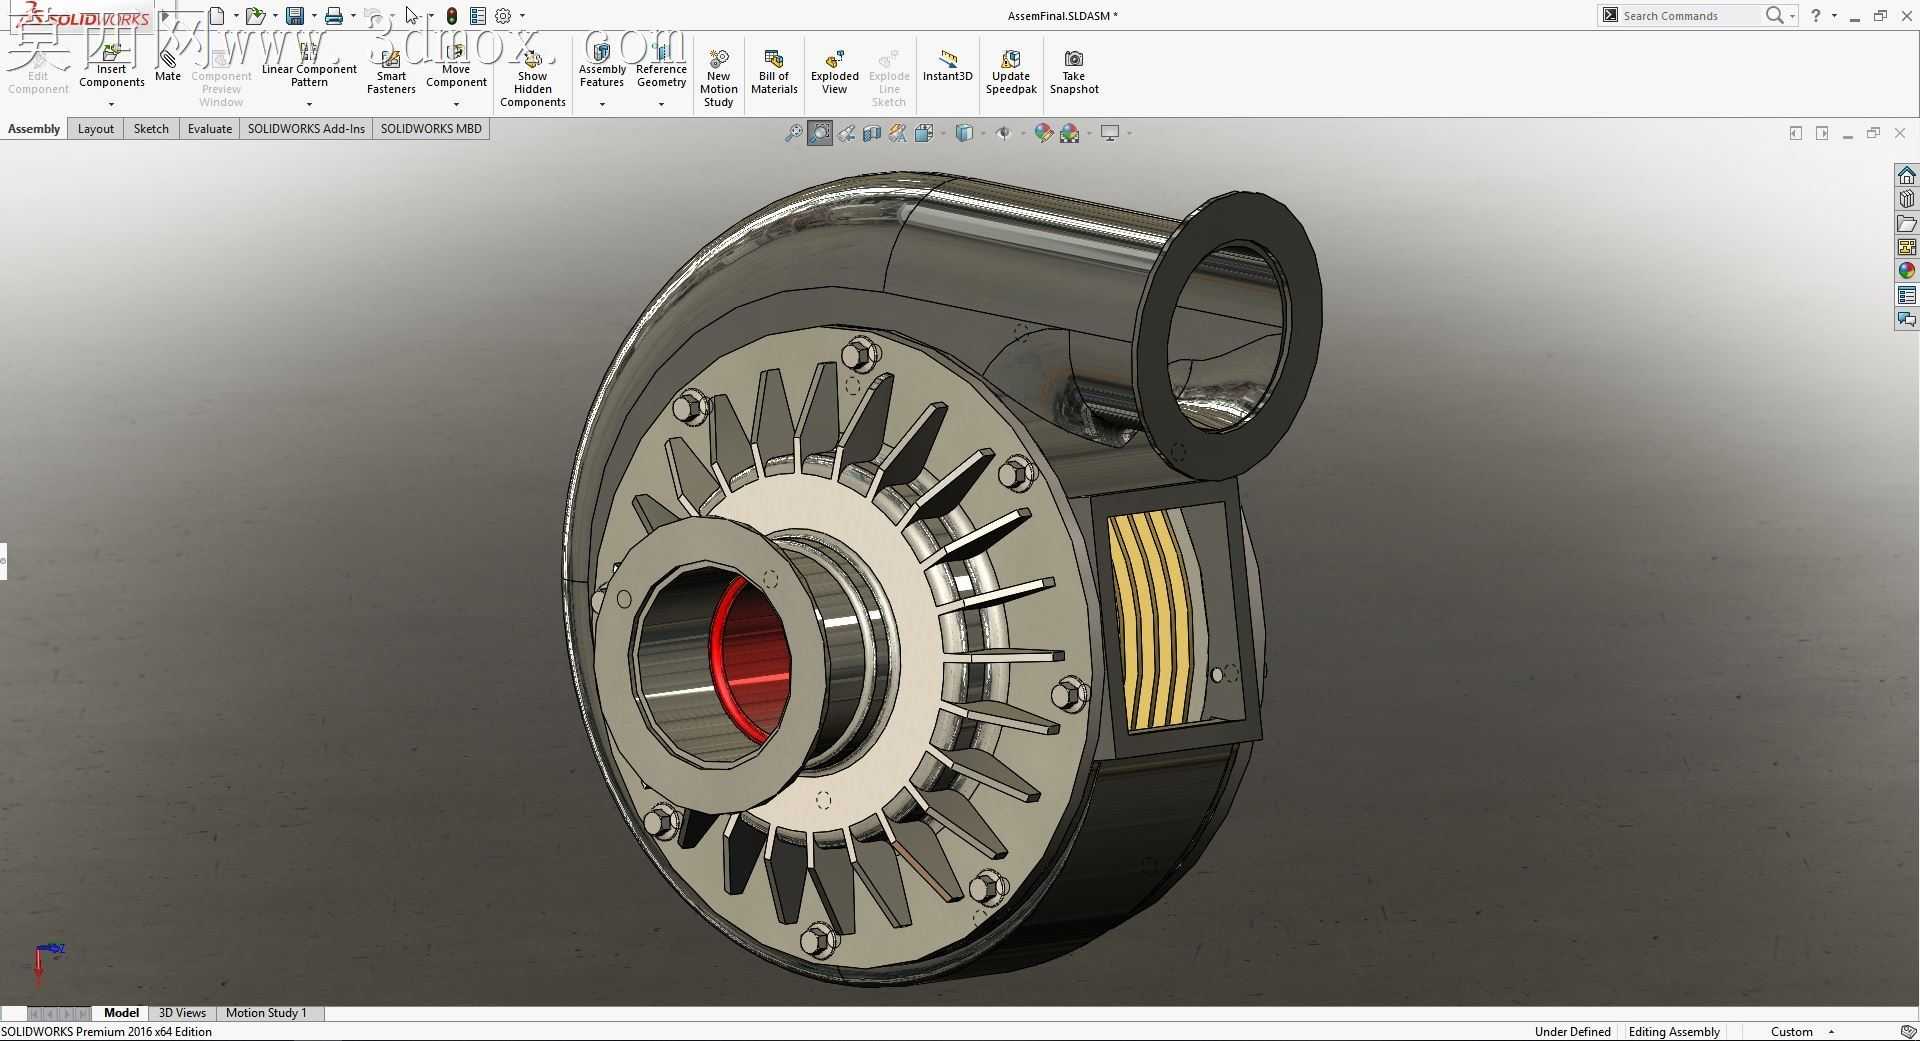Take a Snapshot of the assembly
The width and height of the screenshot is (1920, 1041).
(1074, 70)
